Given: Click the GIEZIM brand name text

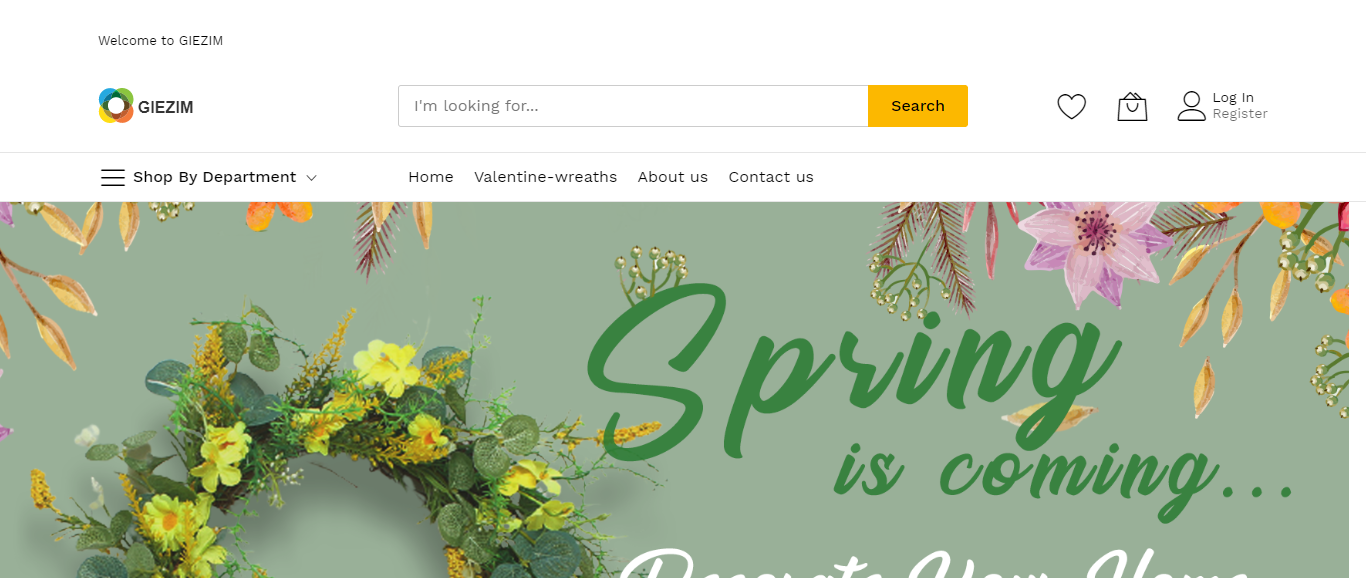Looking at the screenshot, I should tap(165, 107).
